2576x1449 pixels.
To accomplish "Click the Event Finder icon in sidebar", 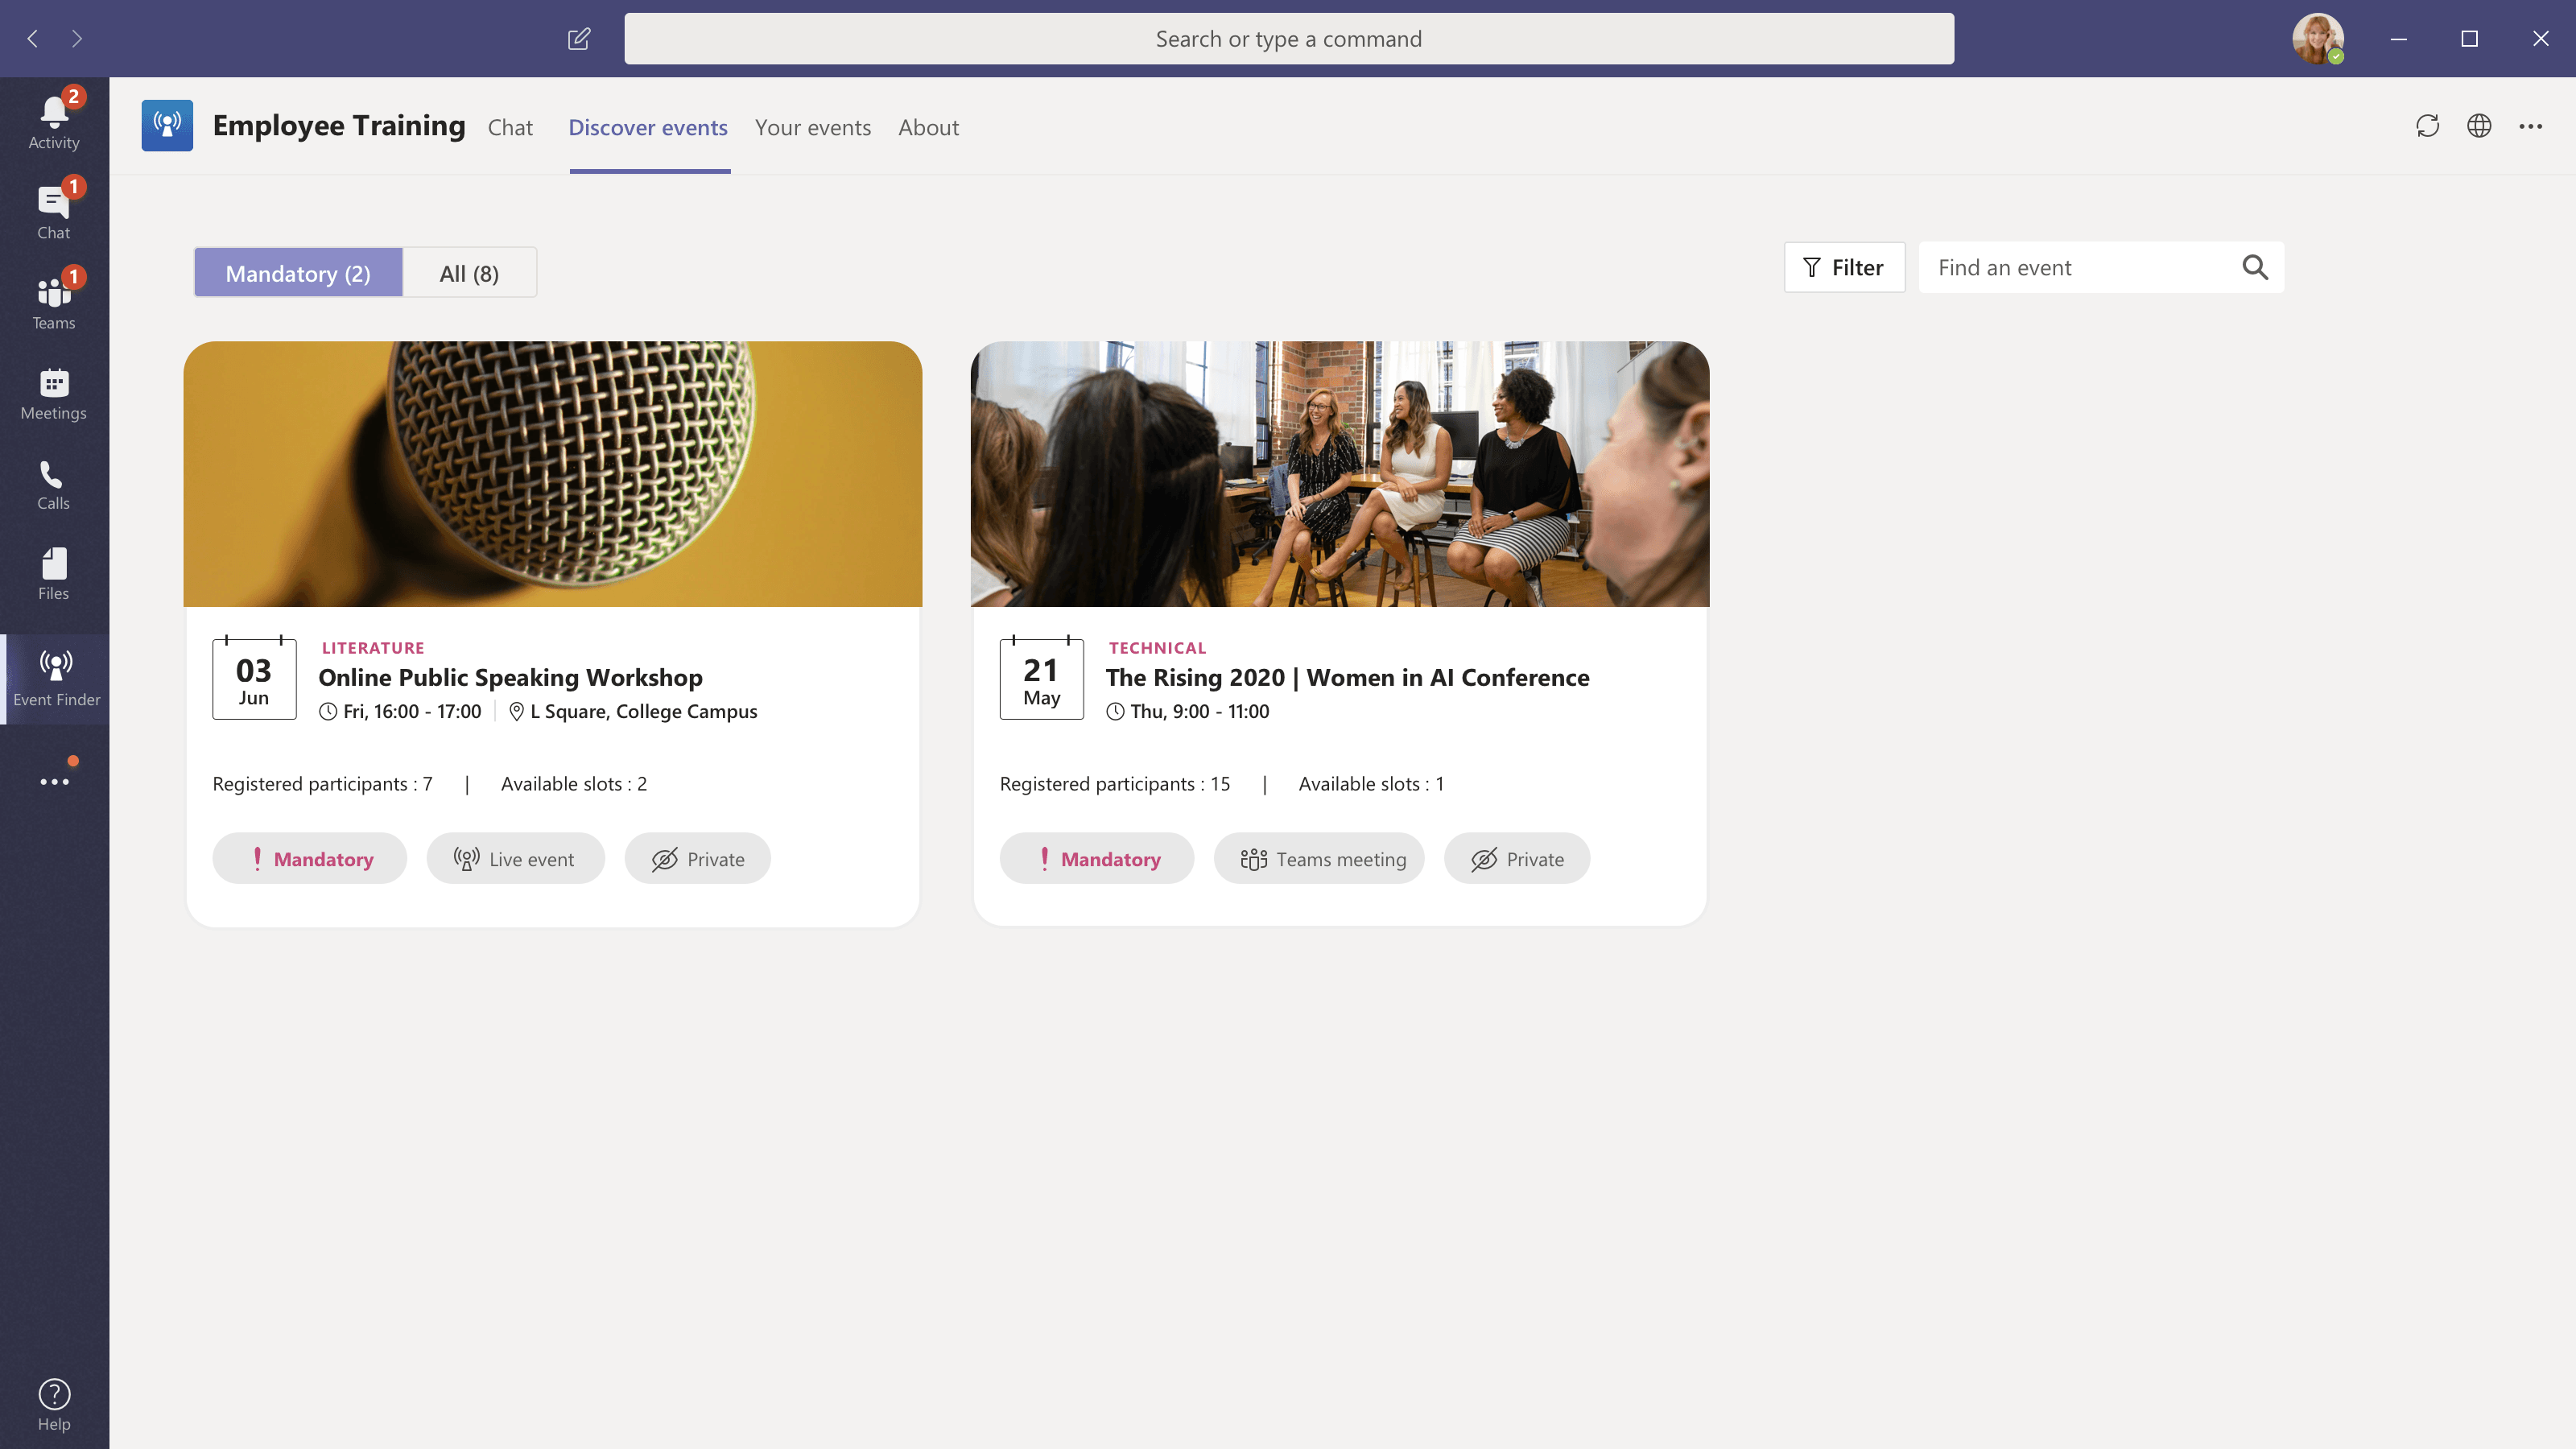I will pyautogui.click(x=53, y=676).
